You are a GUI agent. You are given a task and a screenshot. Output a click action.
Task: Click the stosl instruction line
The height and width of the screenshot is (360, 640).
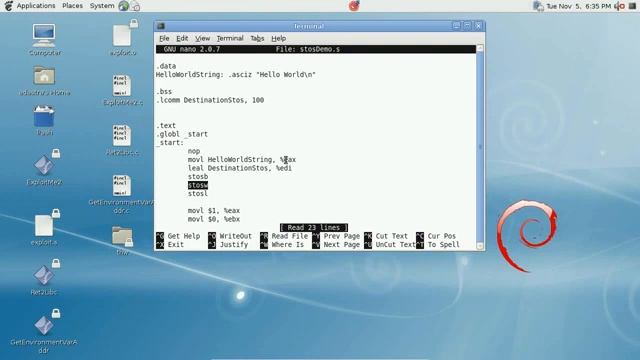point(198,194)
